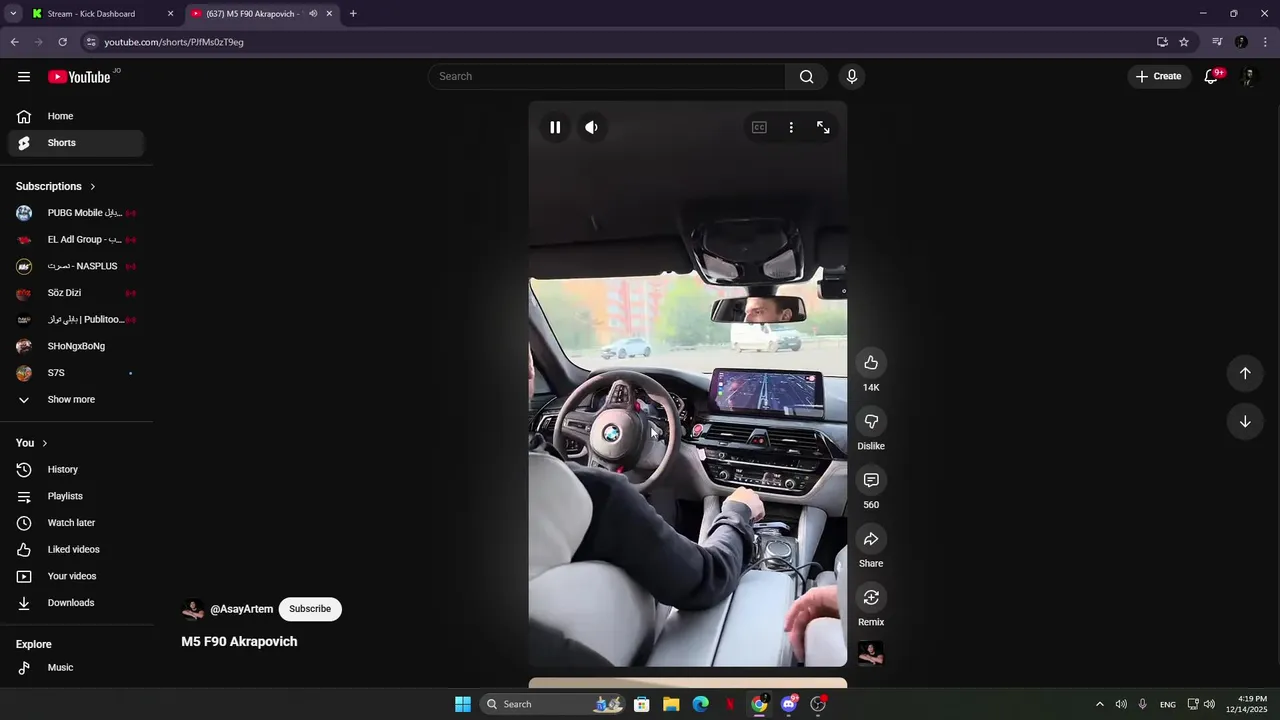The width and height of the screenshot is (1280, 720).
Task: Go to next Short with down arrow
Action: coord(1245,422)
